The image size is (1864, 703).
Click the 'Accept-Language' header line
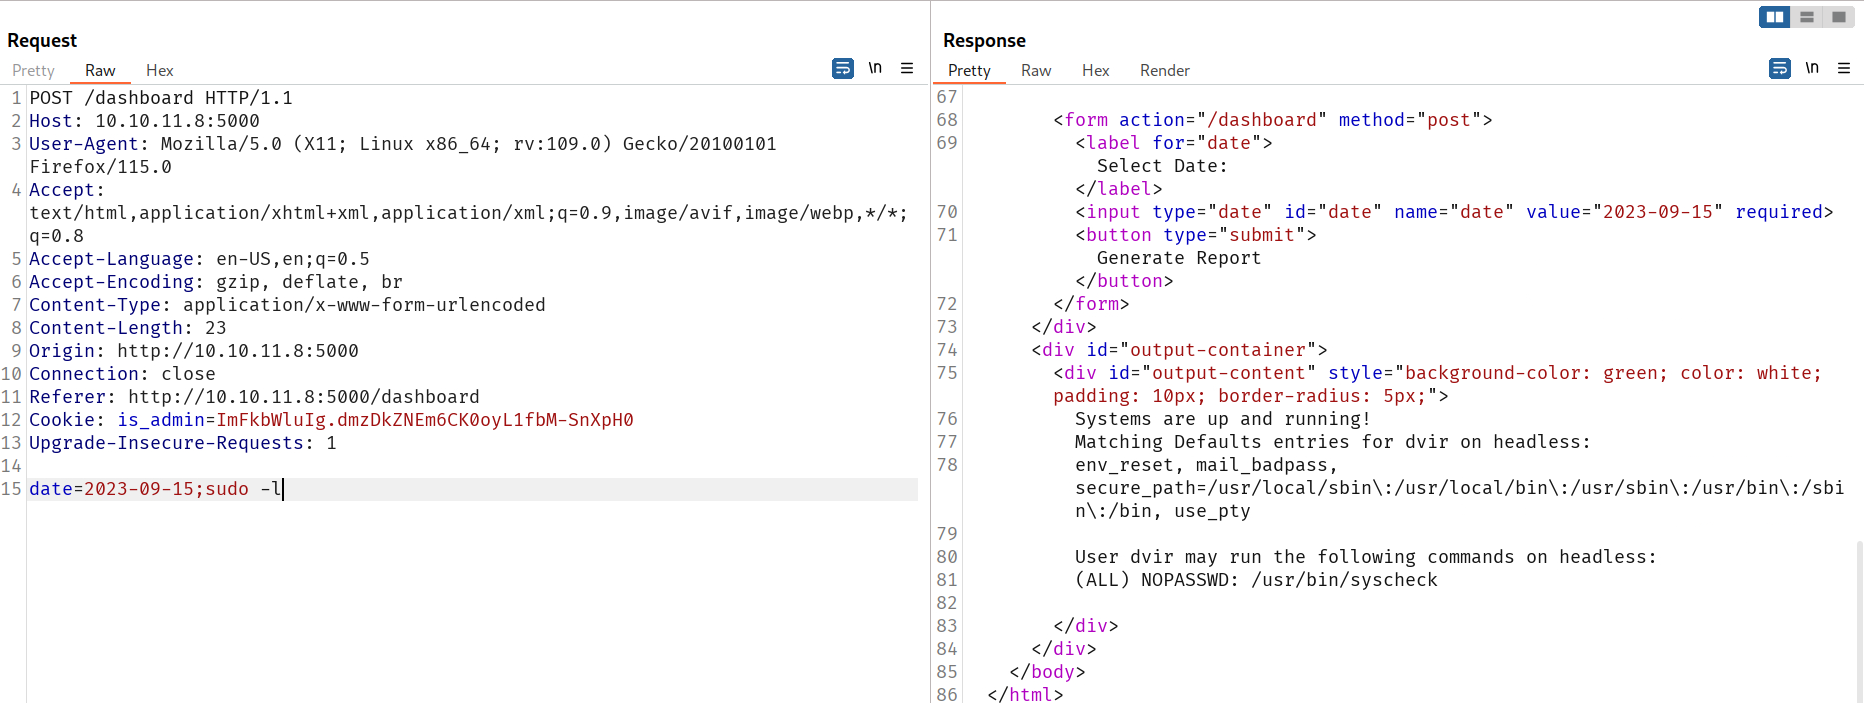[x=199, y=259]
